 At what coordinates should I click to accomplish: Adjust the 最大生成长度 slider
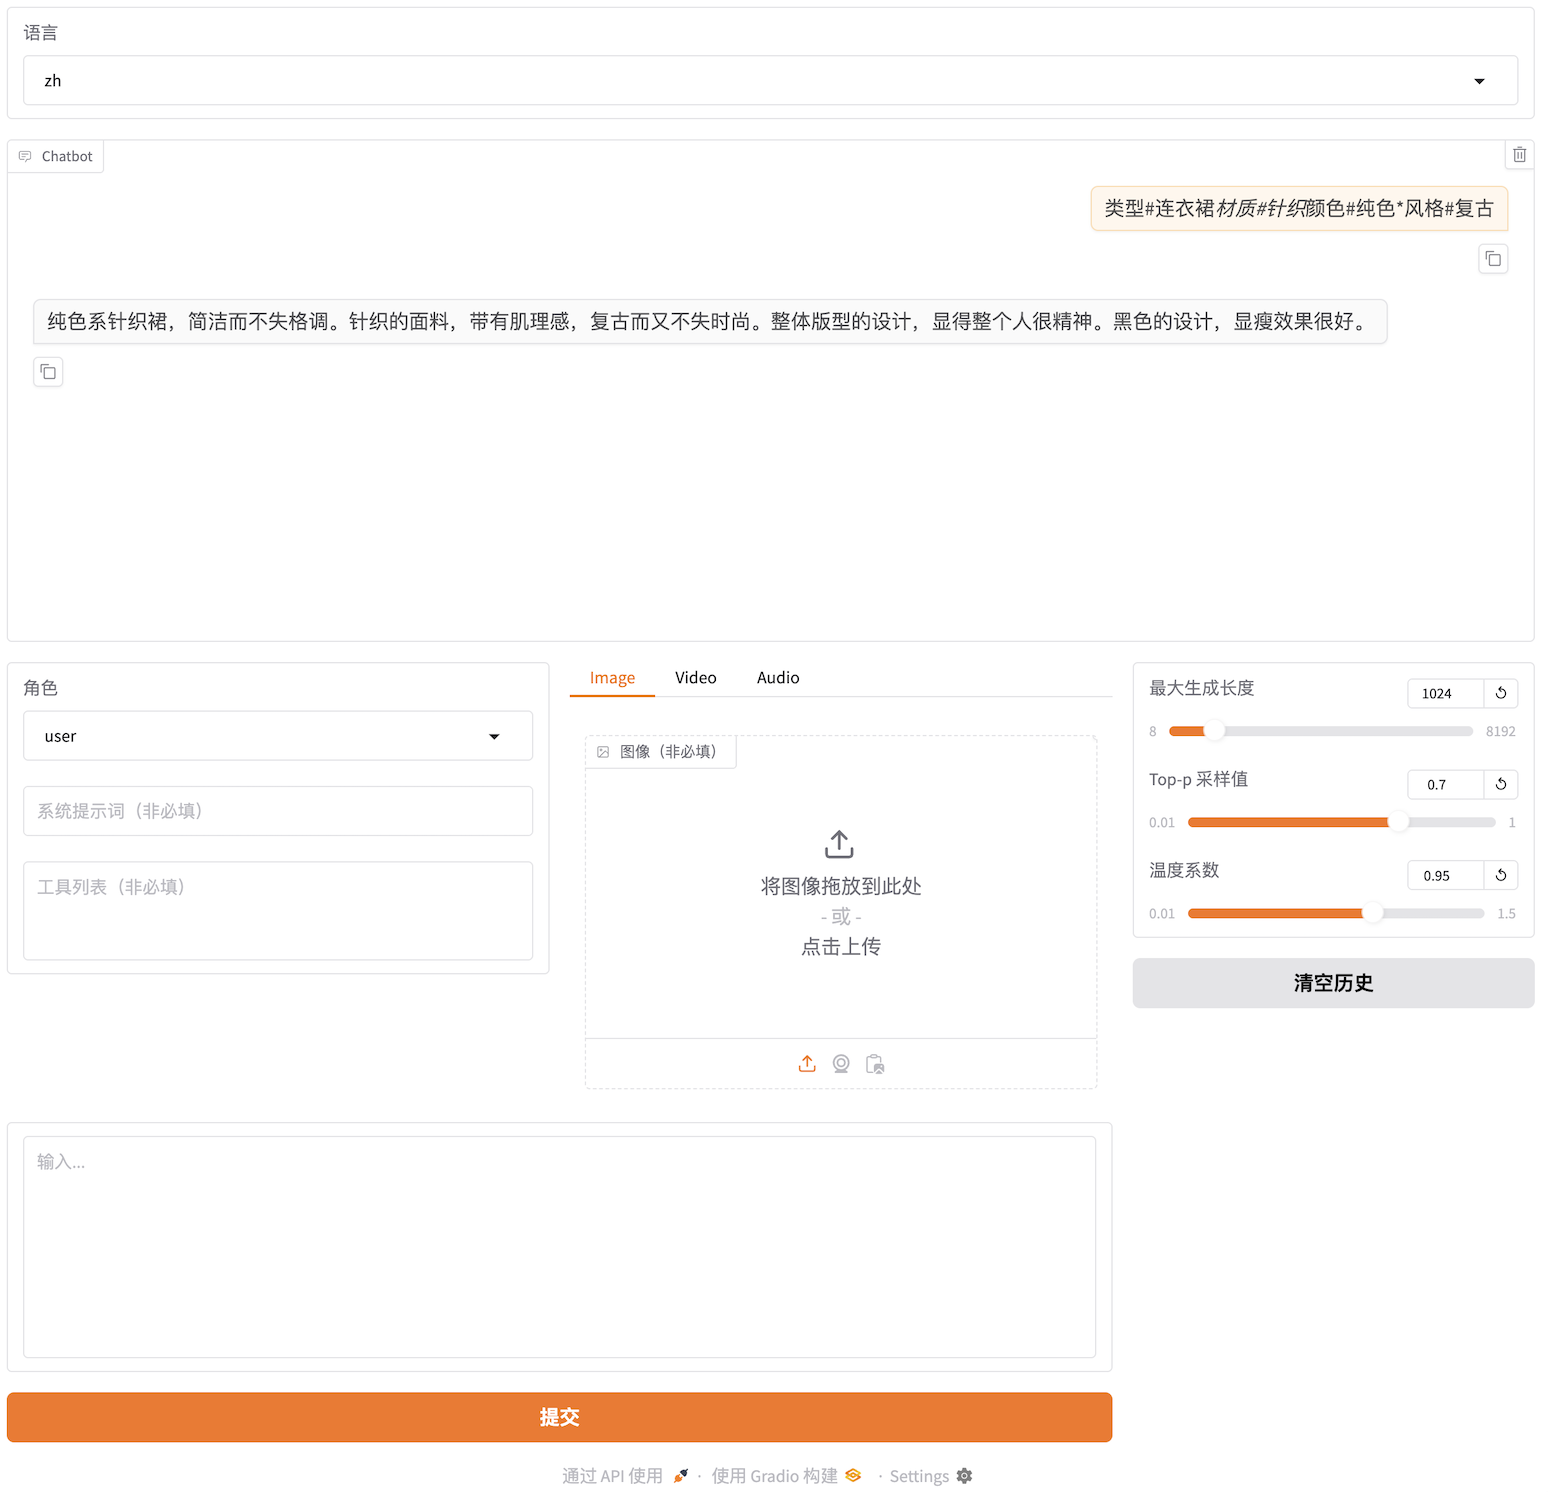pyautogui.click(x=1320, y=731)
